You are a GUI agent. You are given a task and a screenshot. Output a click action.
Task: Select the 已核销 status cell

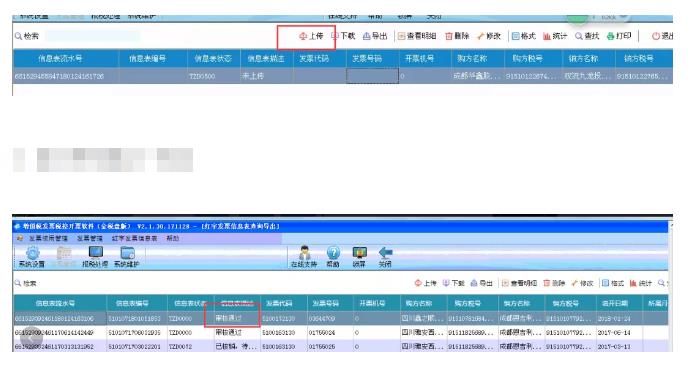pyautogui.click(x=237, y=346)
